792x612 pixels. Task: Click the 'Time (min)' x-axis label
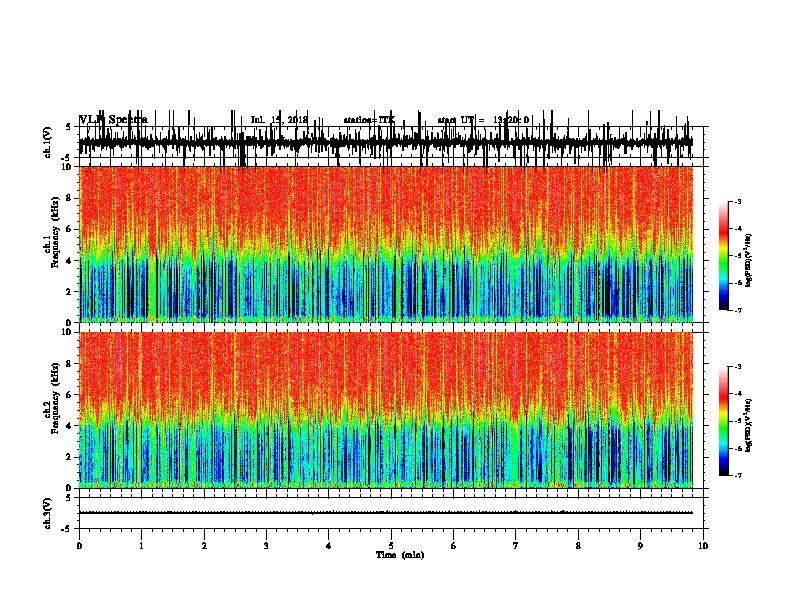pos(400,555)
